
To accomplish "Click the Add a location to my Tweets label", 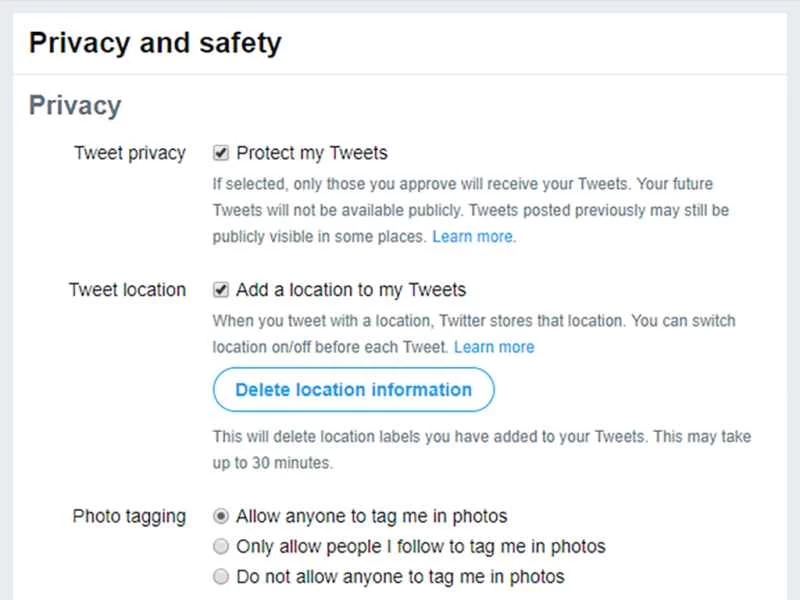I will tap(351, 290).
